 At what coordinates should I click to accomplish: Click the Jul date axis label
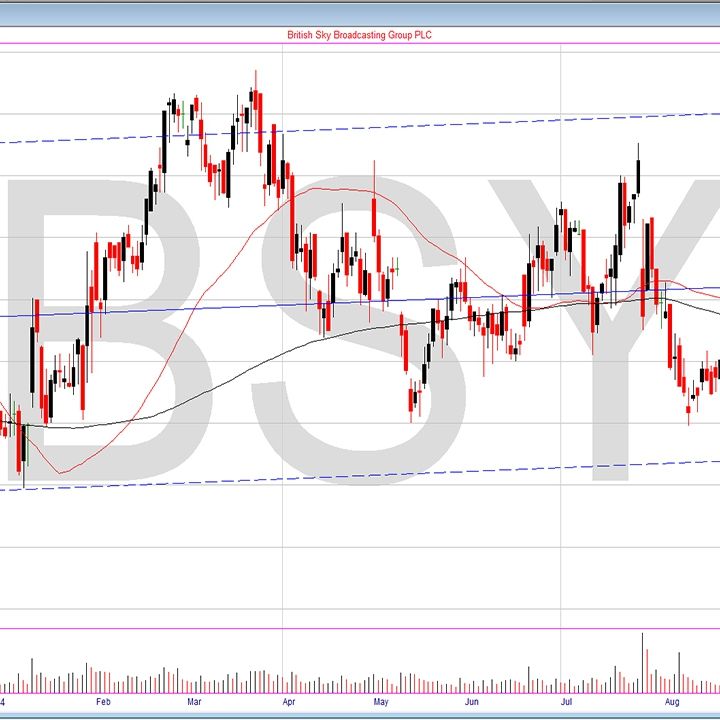coord(566,703)
